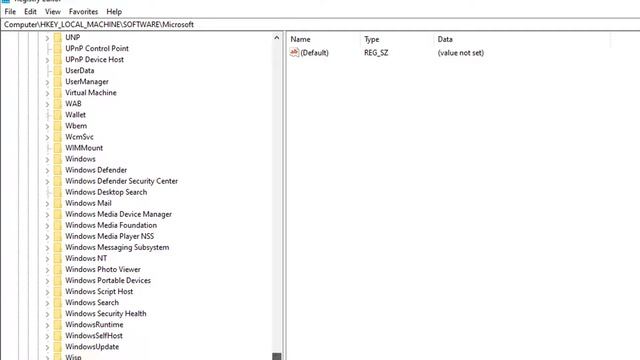Screen dimensions: 640x360
Task: Expand the UserManager key
Action: click(47, 82)
